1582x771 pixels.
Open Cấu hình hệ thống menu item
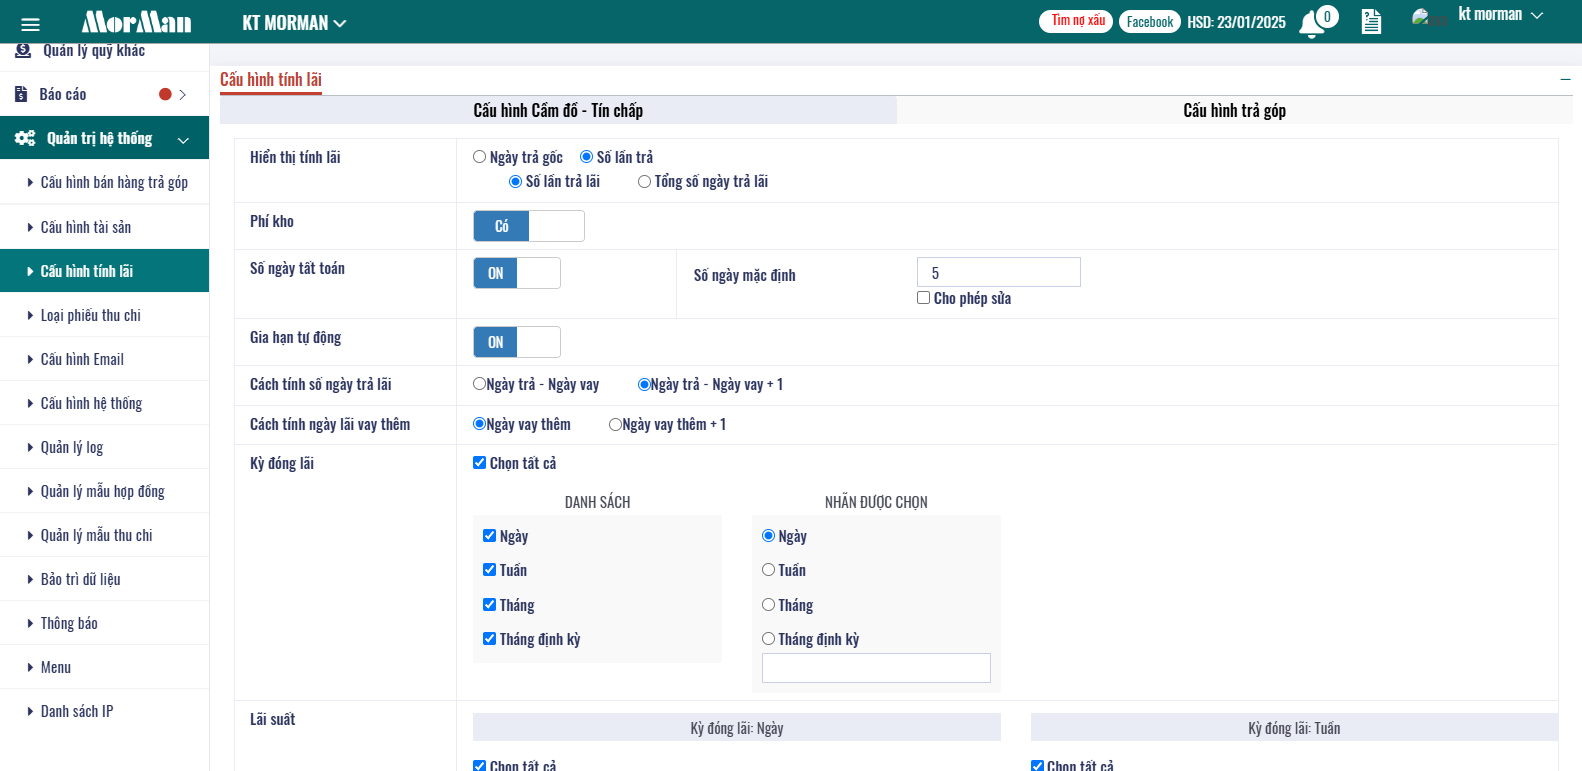click(105, 403)
